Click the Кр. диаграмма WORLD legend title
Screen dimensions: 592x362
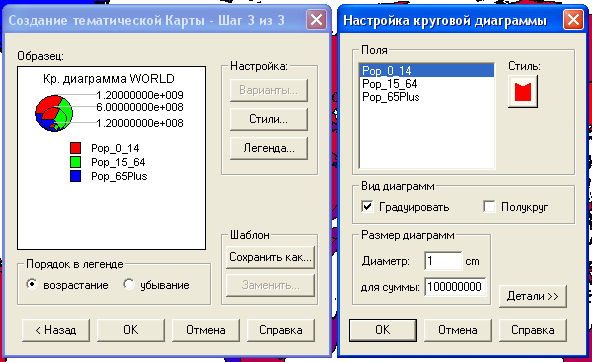coord(109,79)
